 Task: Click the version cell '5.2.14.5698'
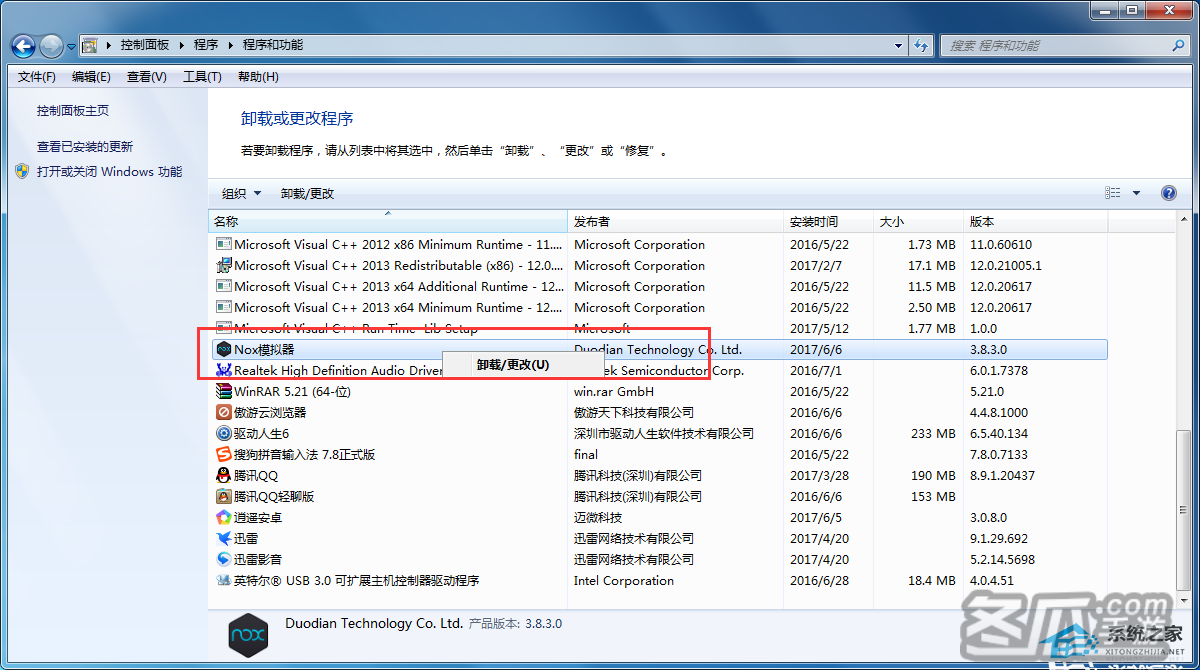[1002, 560]
